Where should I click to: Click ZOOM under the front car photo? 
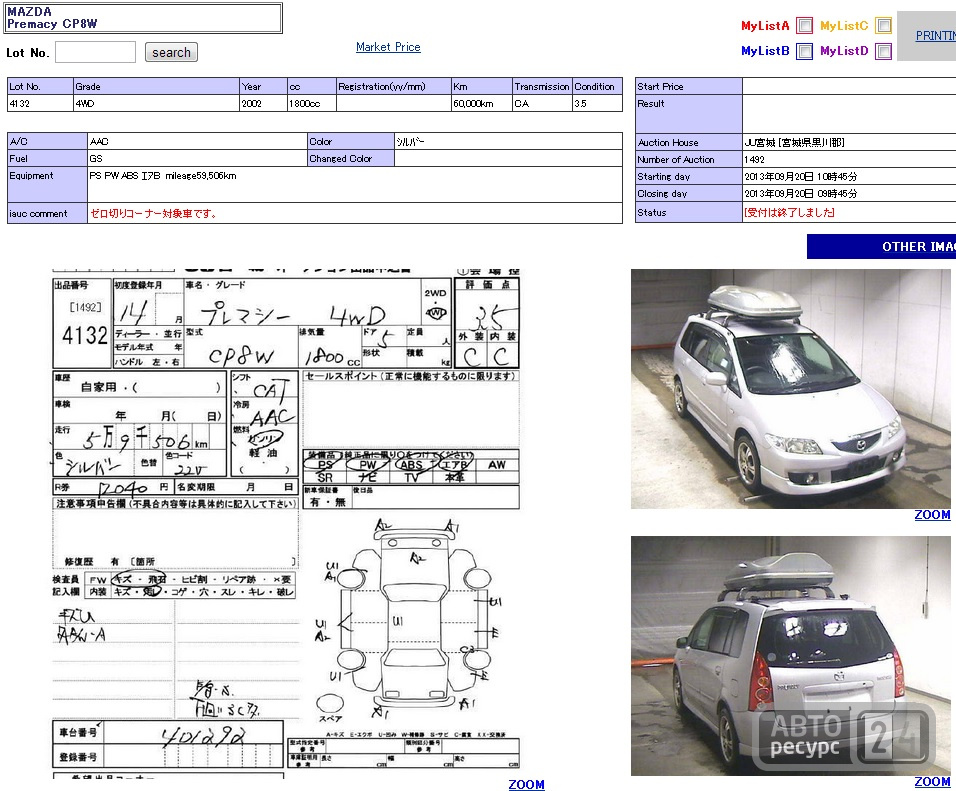coord(932,515)
